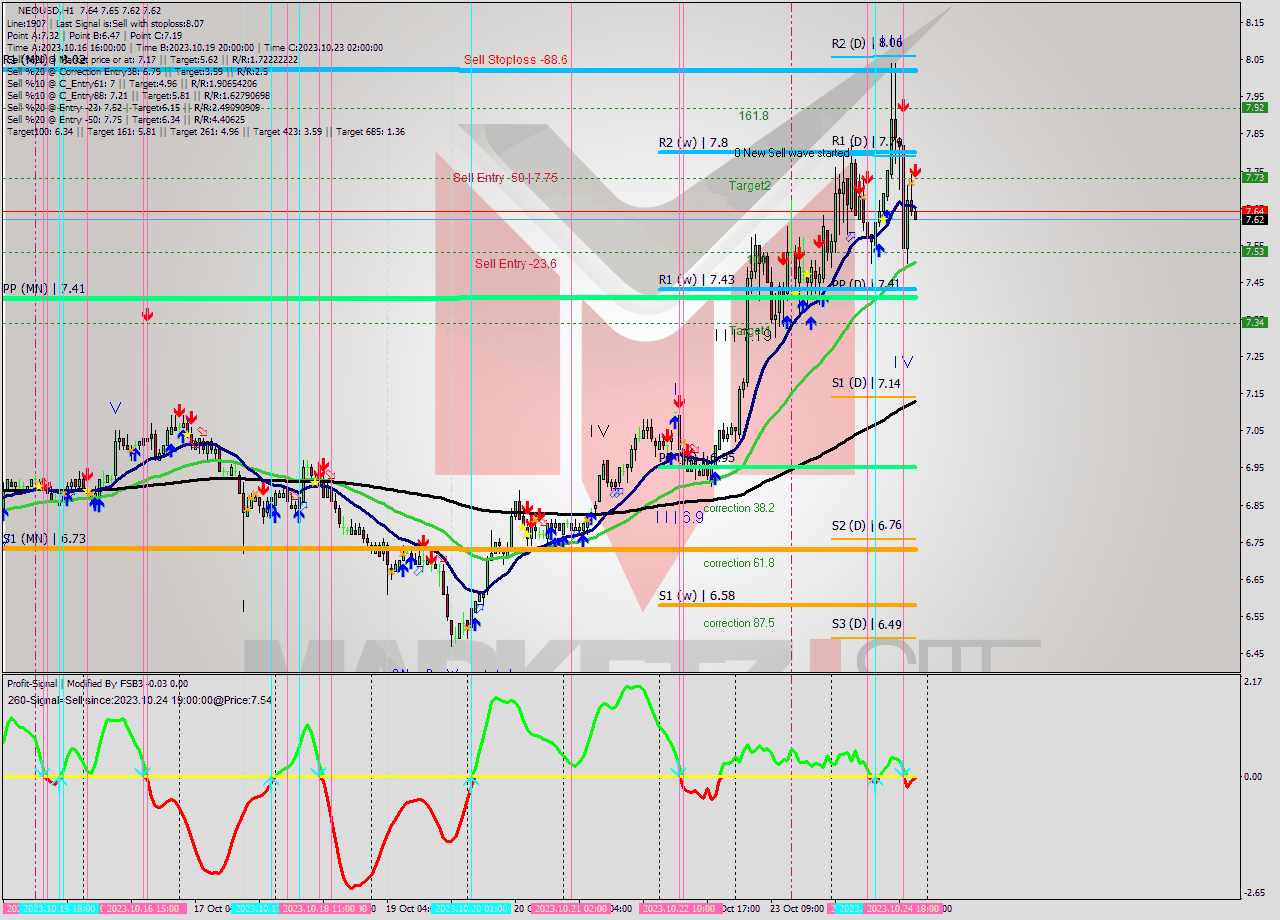The width and height of the screenshot is (1280, 920).
Task: Click the 'R2 (w) | 7.8' pivot label
Action: [693, 143]
